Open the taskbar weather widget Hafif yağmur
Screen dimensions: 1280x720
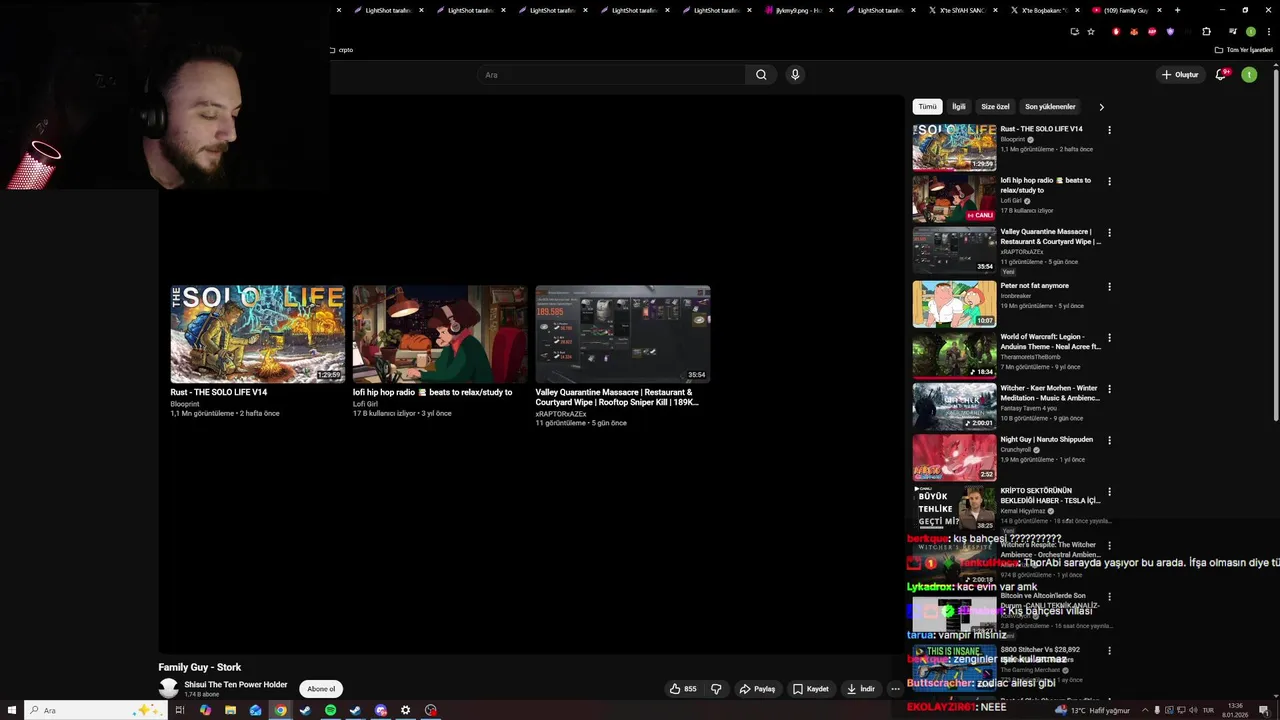pos(1092,710)
